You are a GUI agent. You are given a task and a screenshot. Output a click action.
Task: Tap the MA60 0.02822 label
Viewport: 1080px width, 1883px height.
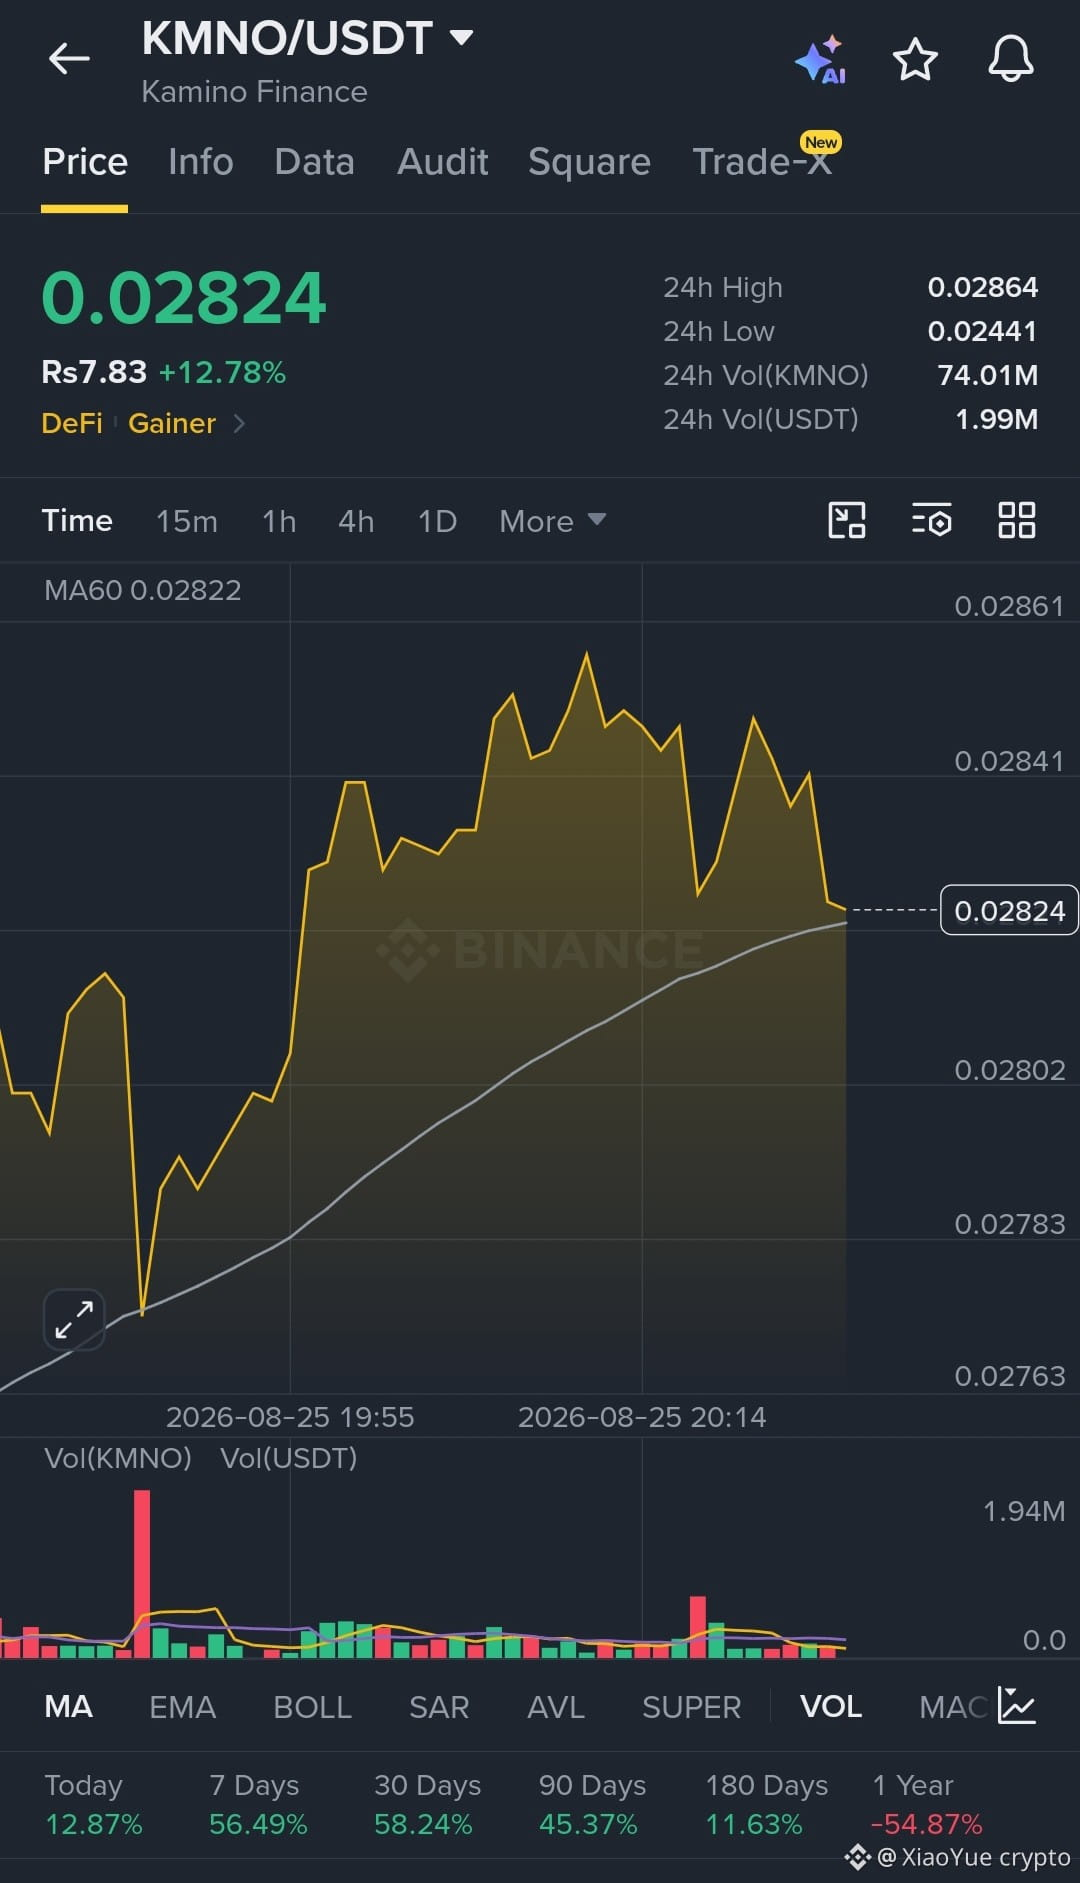143,590
